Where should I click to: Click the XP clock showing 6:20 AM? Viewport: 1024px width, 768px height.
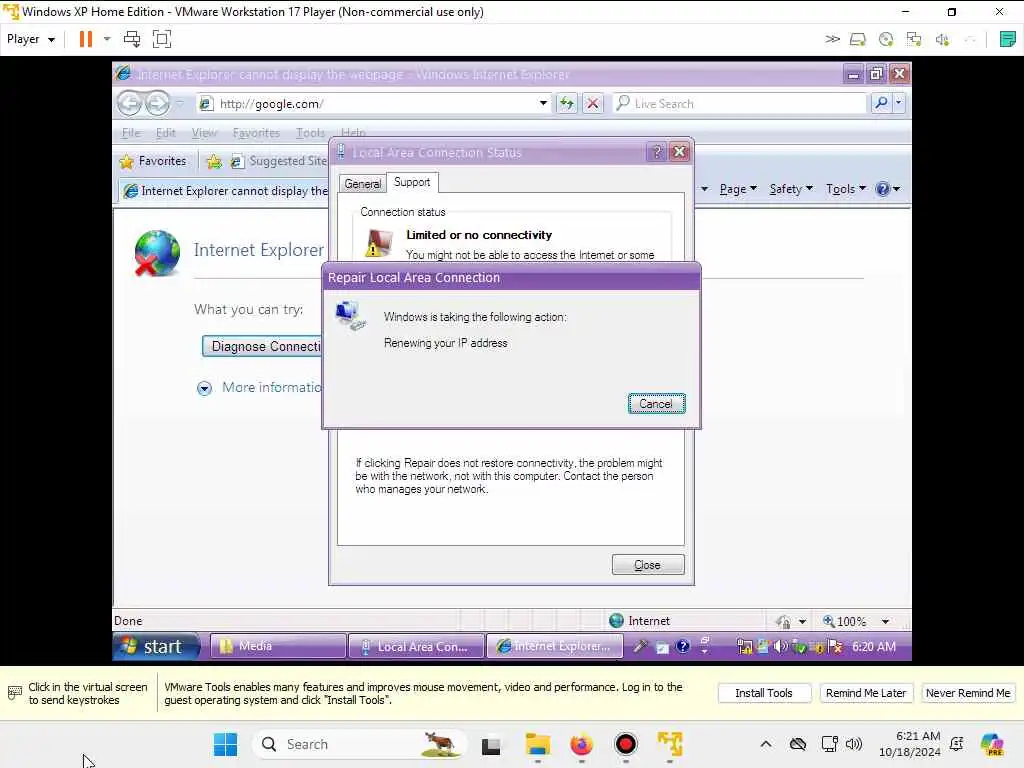[x=873, y=647]
